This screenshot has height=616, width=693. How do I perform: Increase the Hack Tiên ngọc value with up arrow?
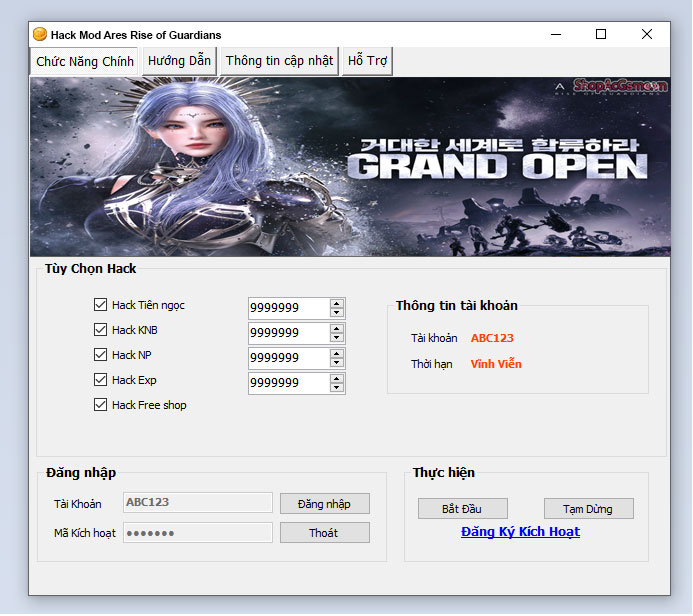point(337,303)
